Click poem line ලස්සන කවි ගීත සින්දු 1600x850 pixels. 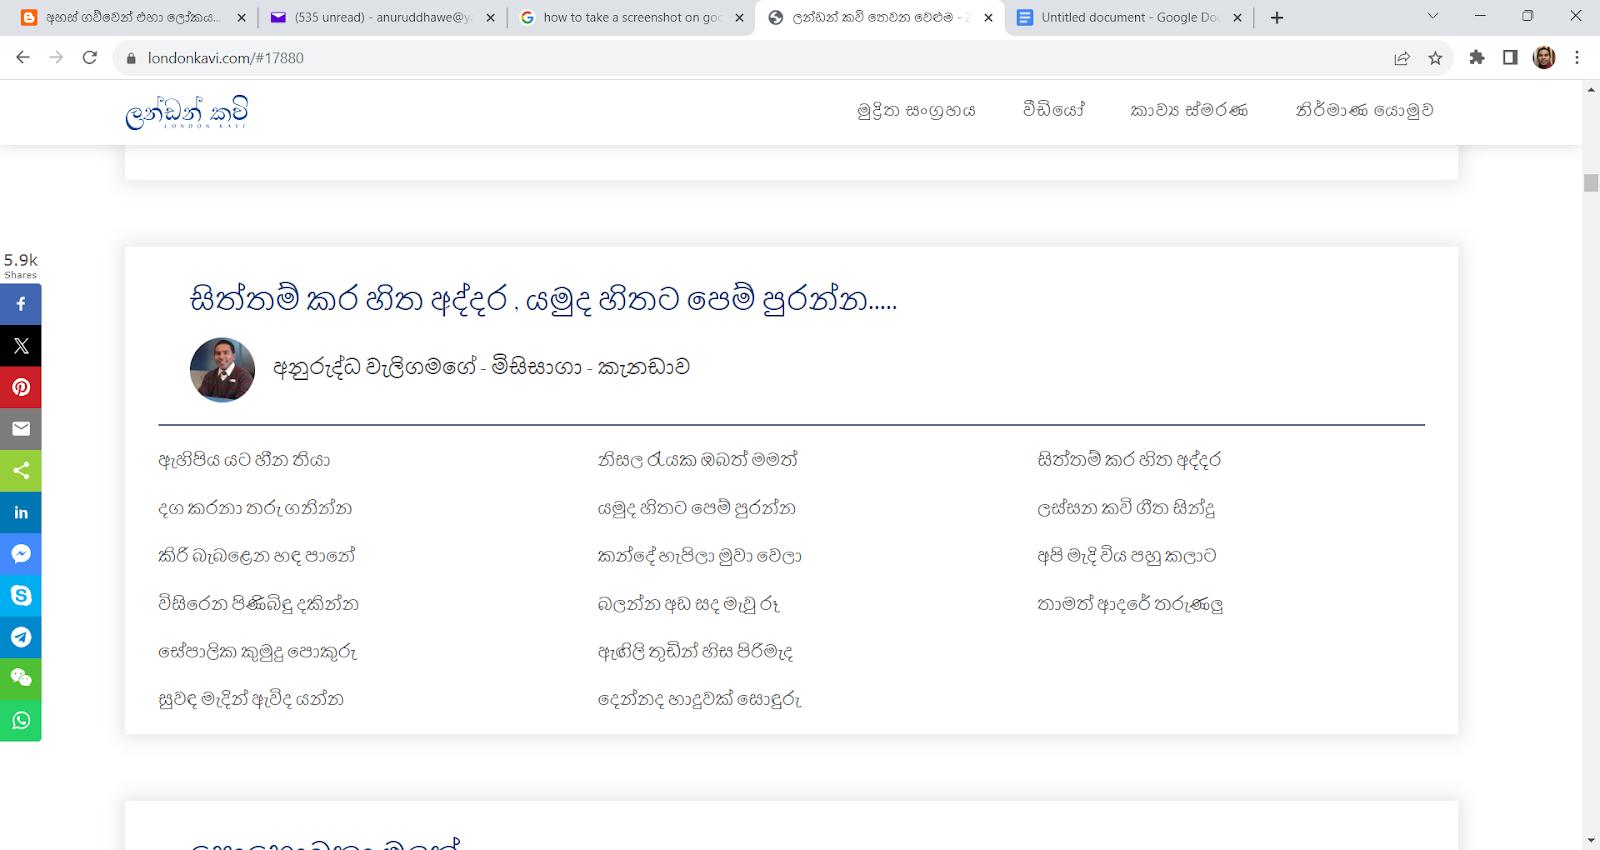1126,508
